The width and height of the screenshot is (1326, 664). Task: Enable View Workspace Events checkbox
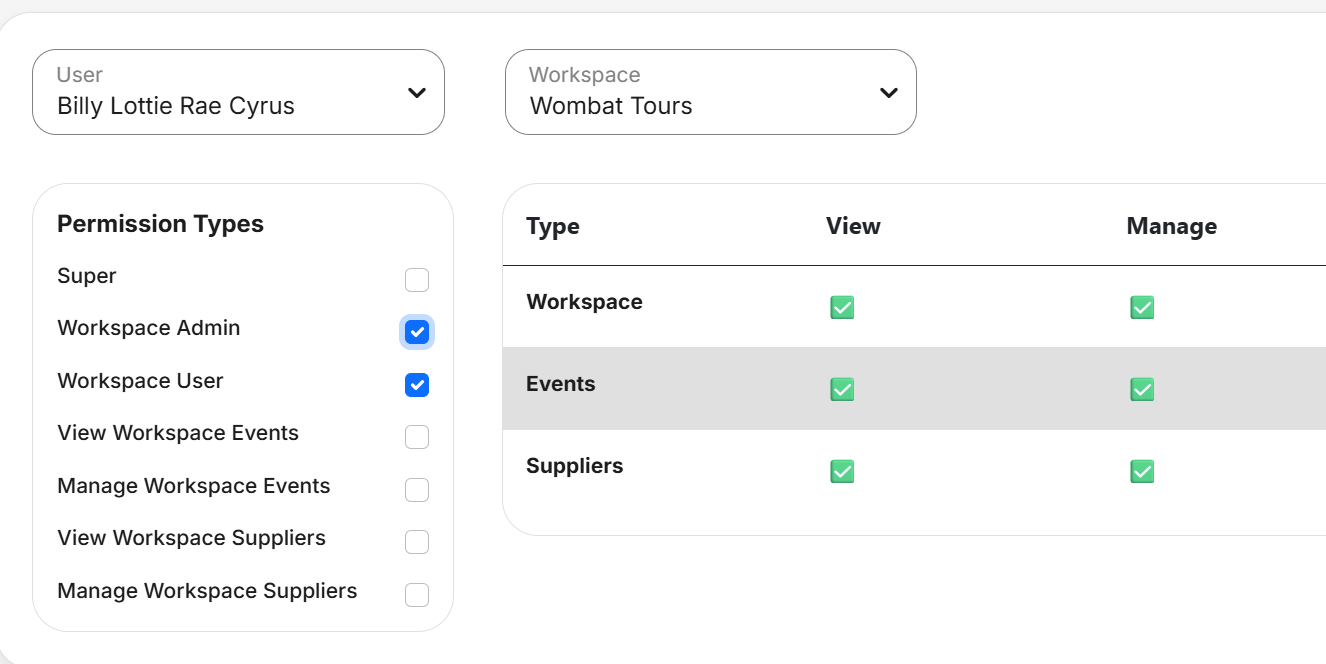[x=417, y=437]
